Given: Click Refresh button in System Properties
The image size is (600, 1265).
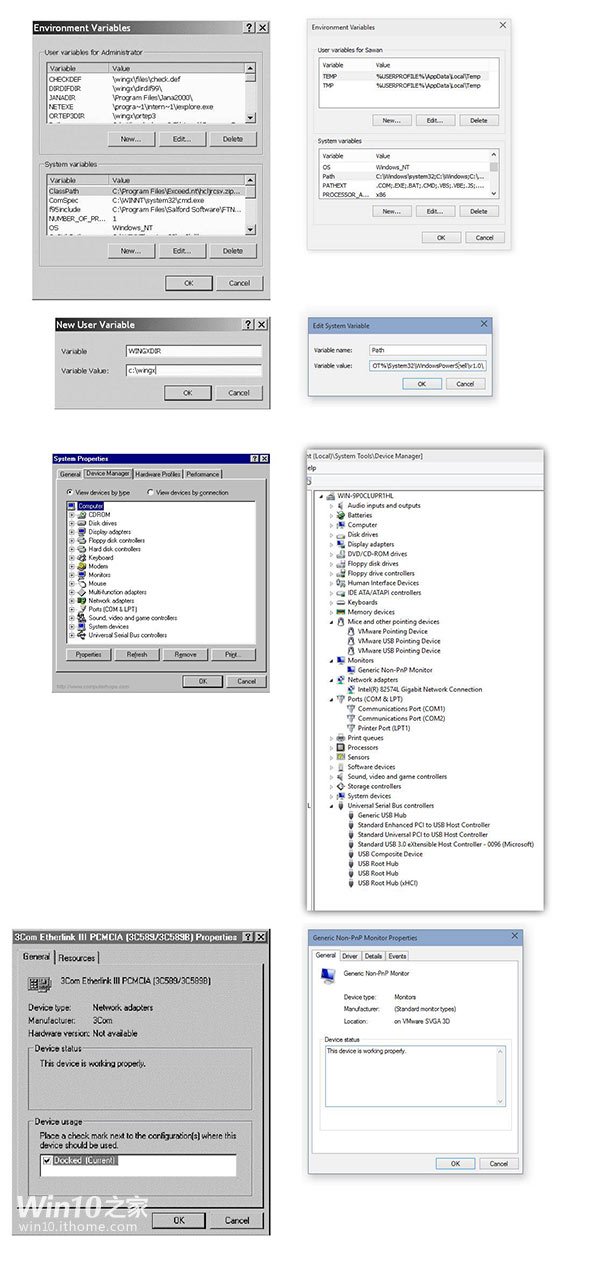Looking at the screenshot, I should coord(137,654).
